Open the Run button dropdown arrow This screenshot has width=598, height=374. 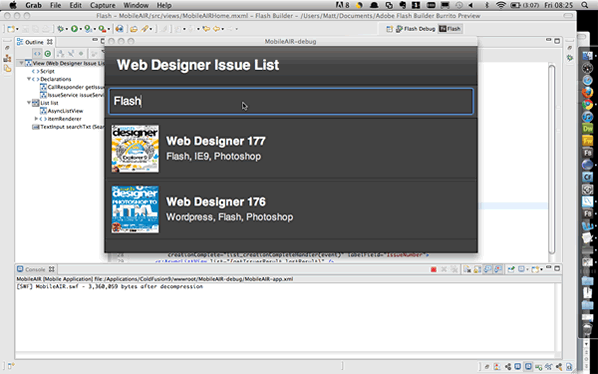click(x=80, y=29)
